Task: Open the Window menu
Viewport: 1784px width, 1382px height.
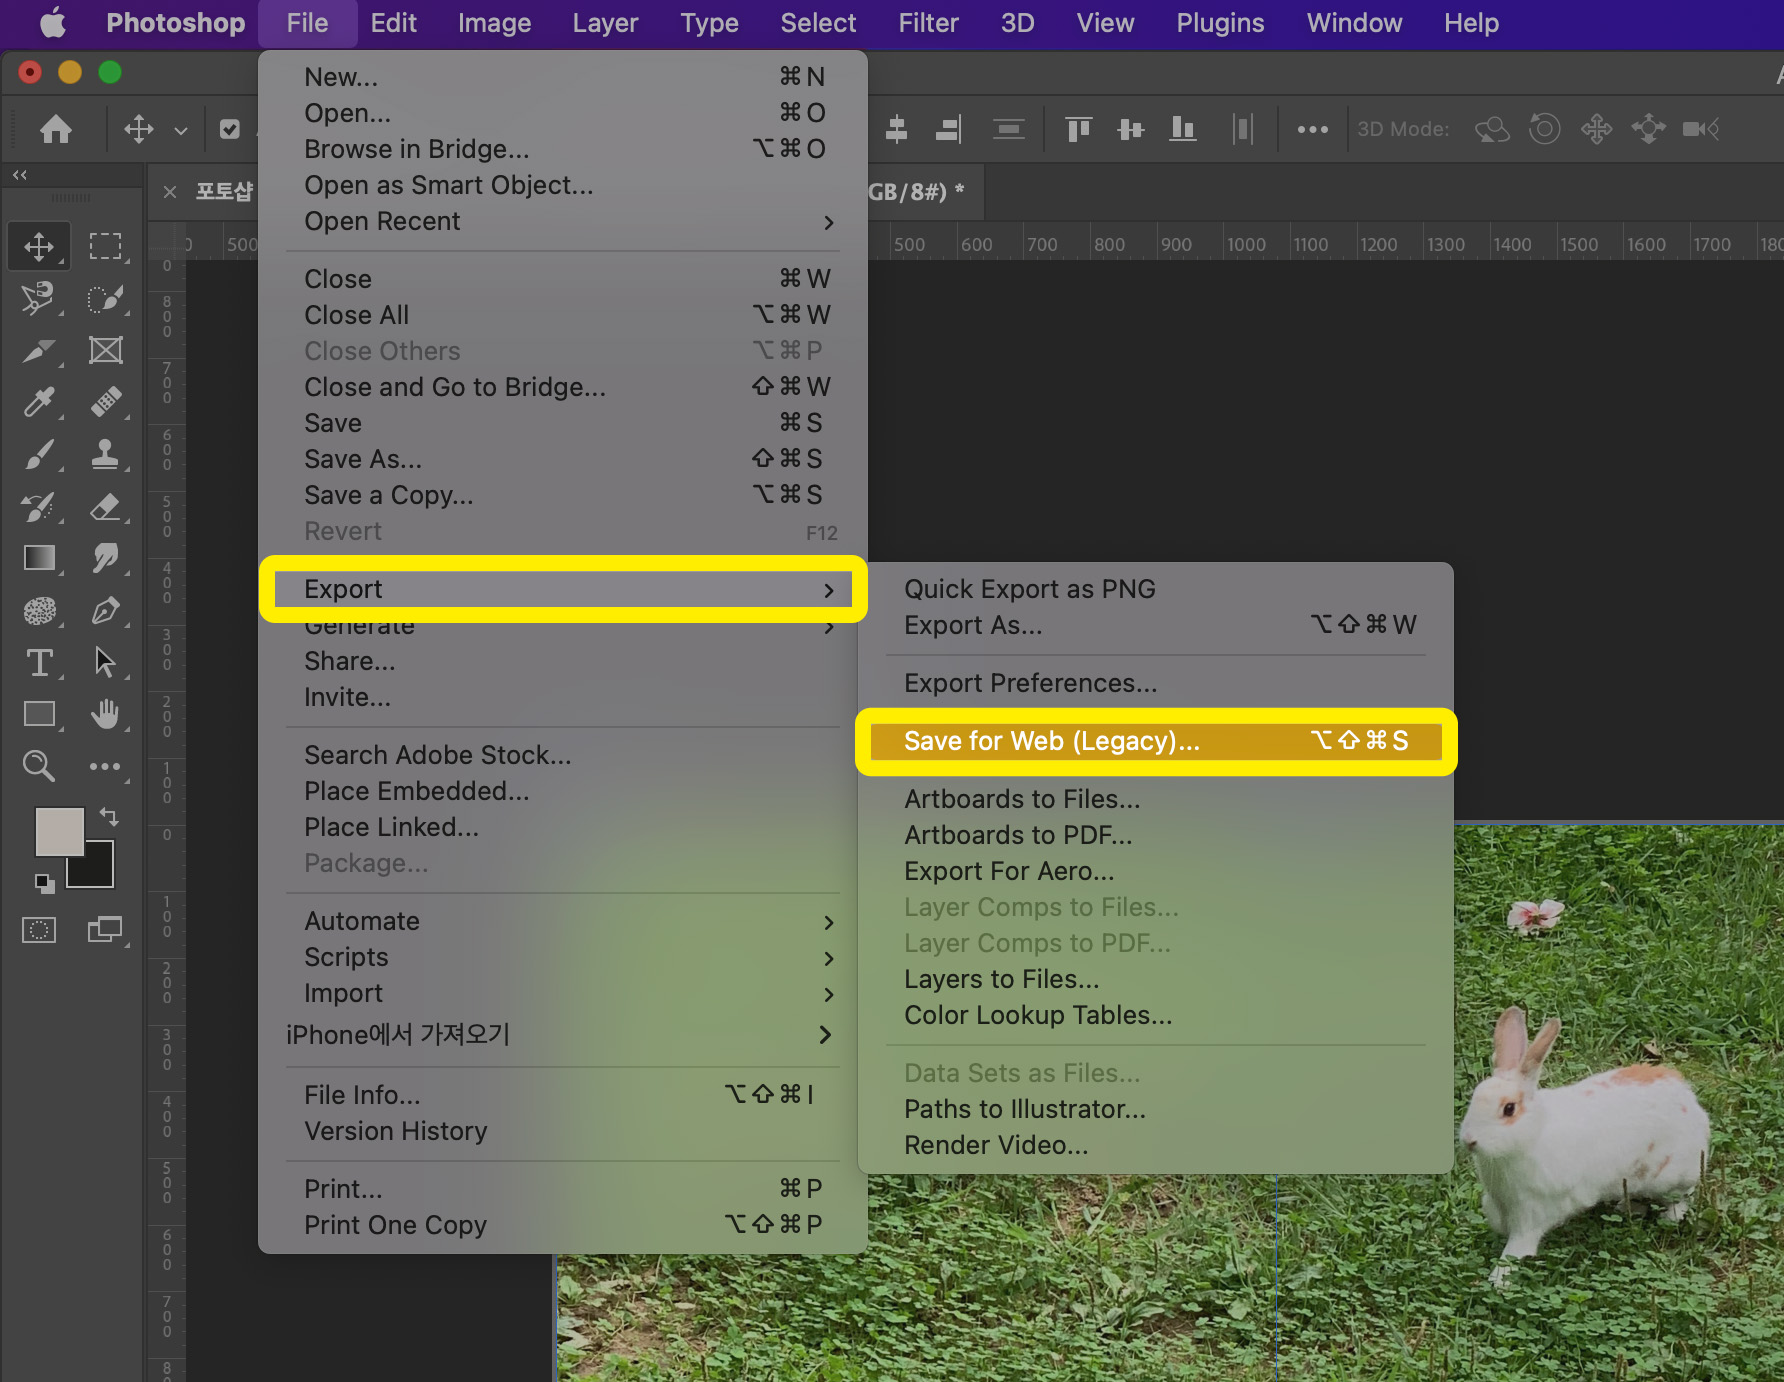Action: (x=1354, y=23)
